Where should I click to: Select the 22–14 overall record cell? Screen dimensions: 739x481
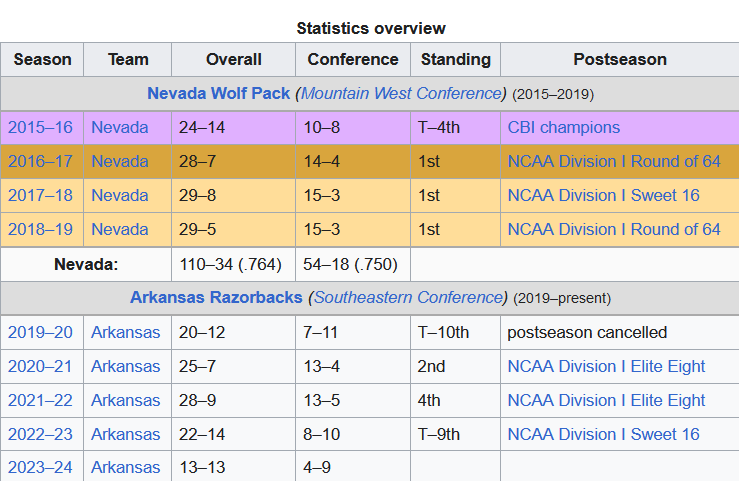pos(233,434)
